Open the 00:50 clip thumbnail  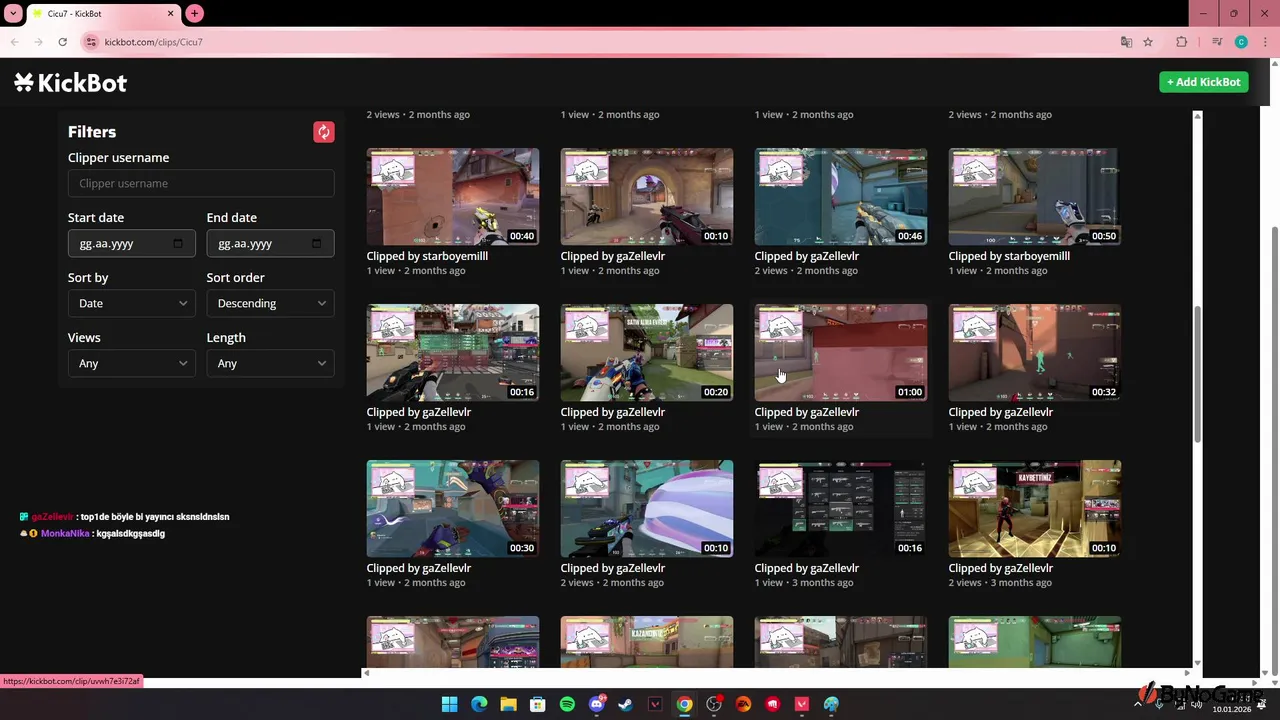(1034, 197)
